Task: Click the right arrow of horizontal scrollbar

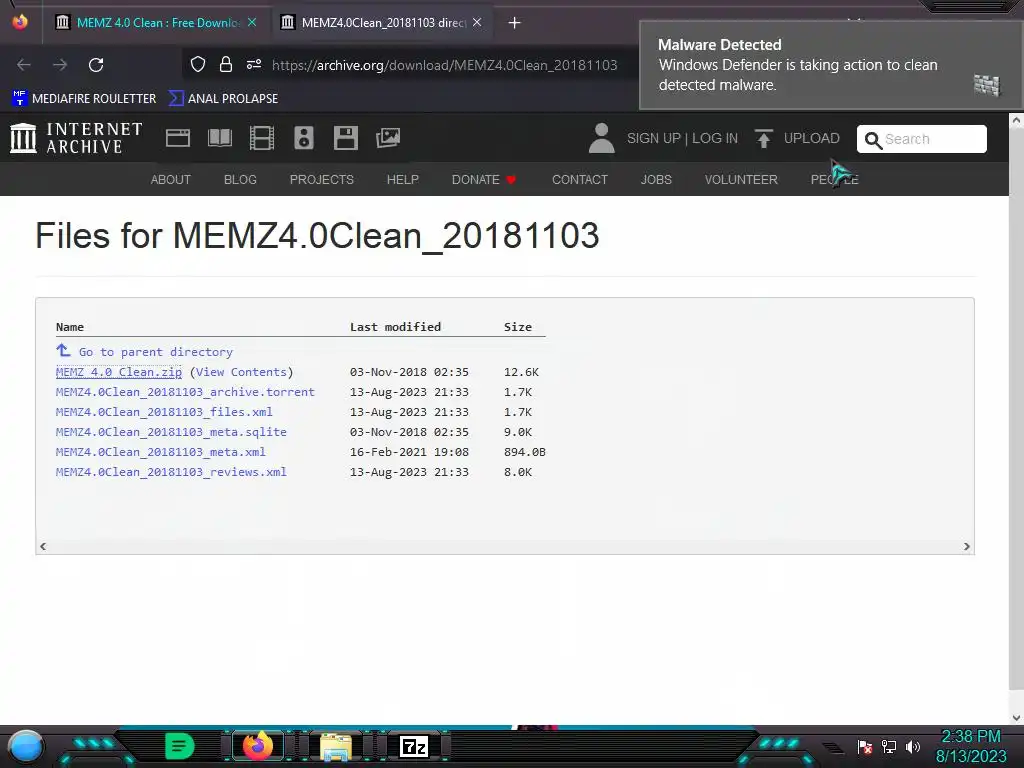Action: coord(967,547)
